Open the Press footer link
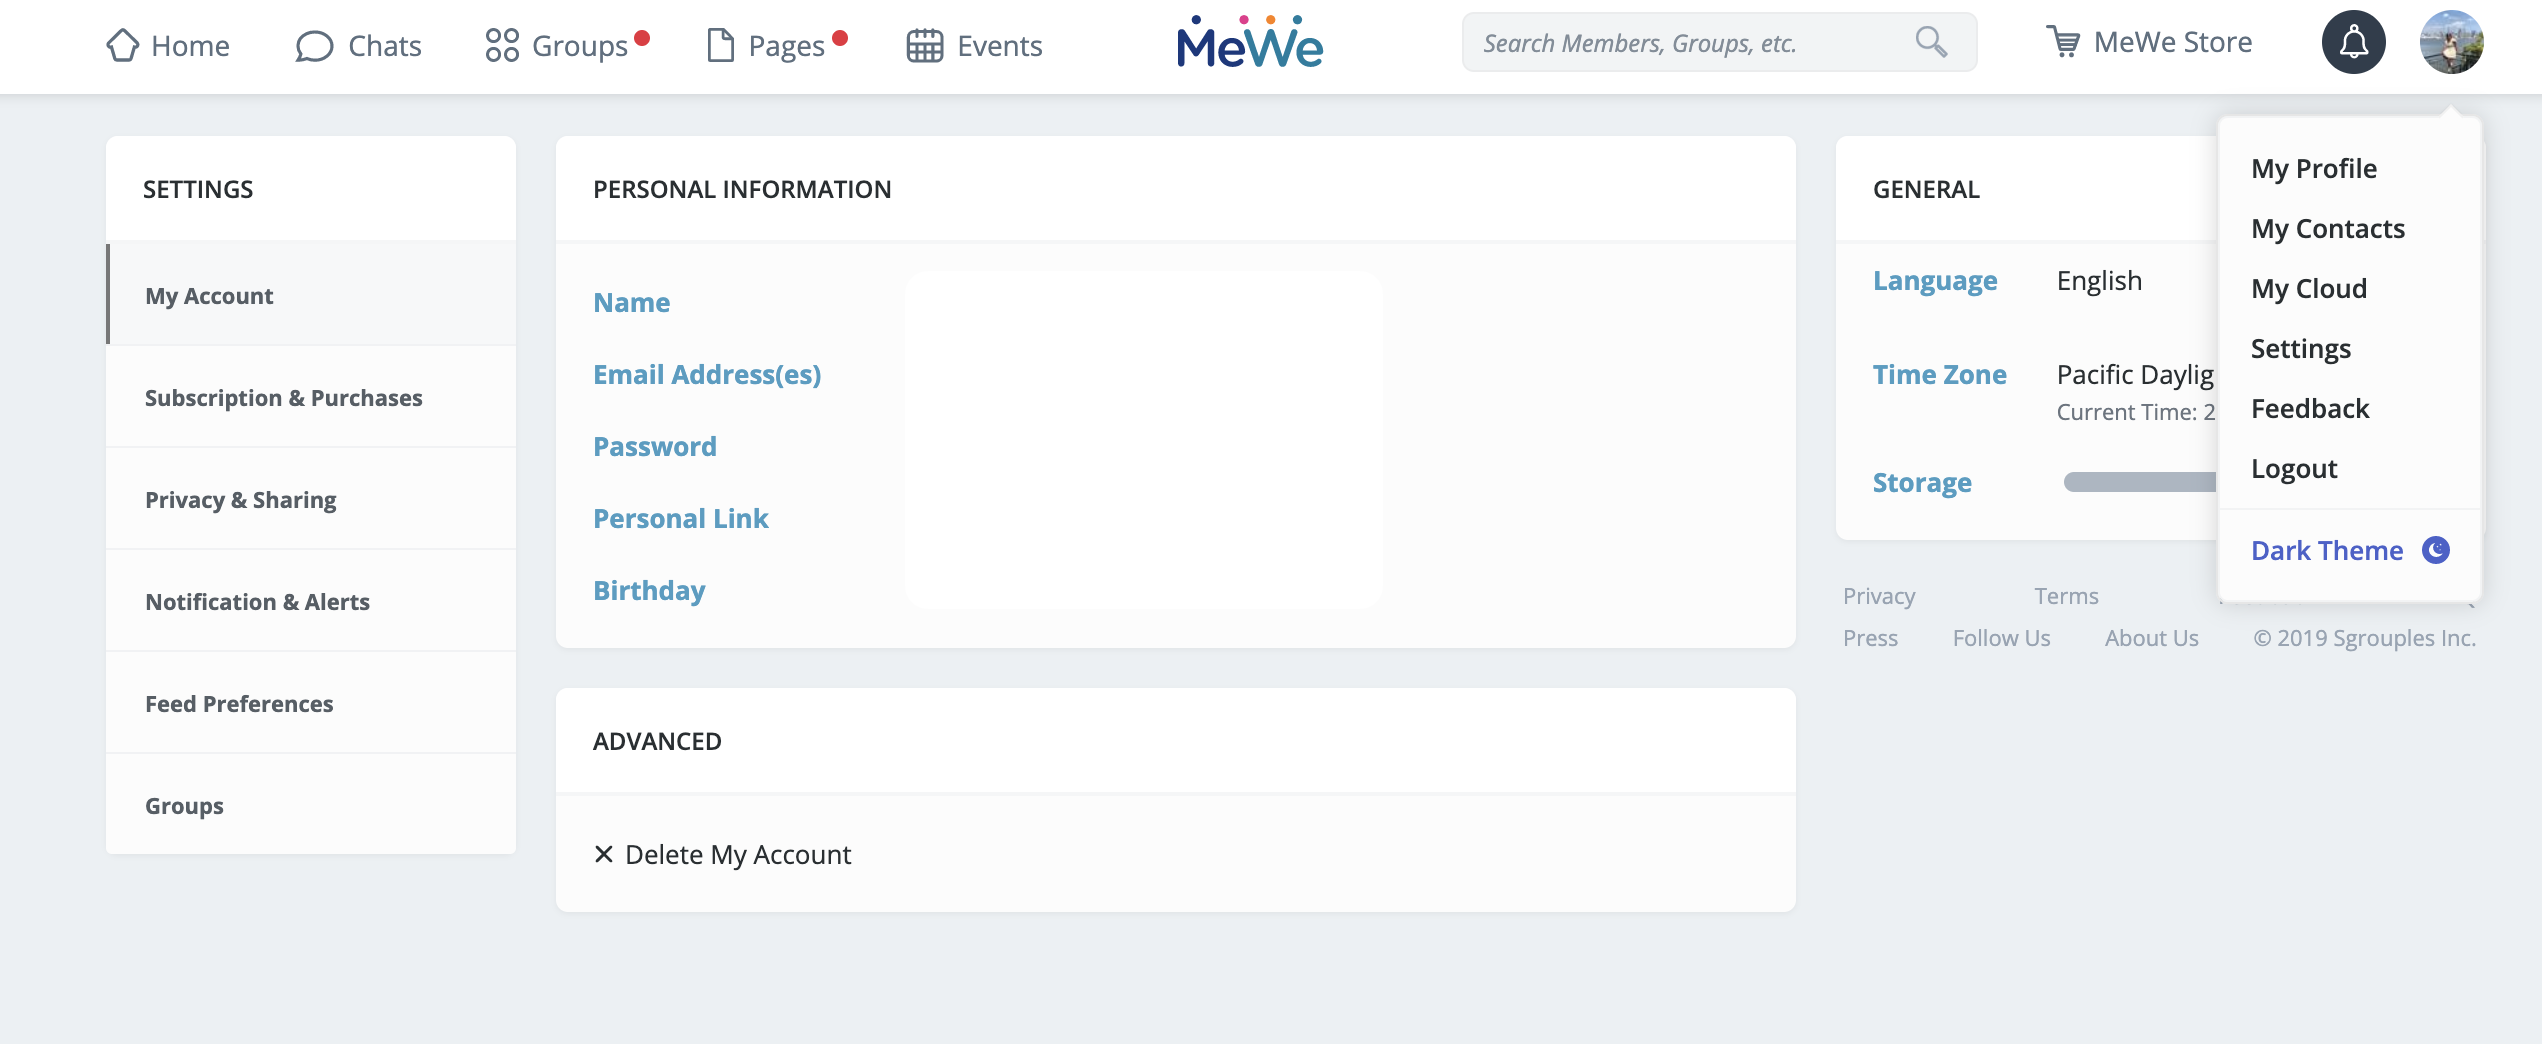This screenshot has height=1044, width=2542. pos(1870,638)
